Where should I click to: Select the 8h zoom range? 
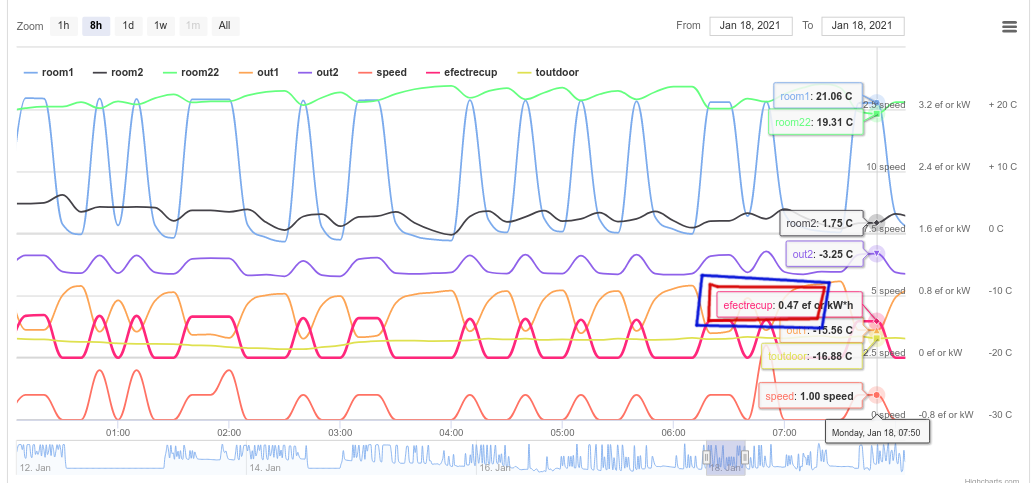(96, 26)
